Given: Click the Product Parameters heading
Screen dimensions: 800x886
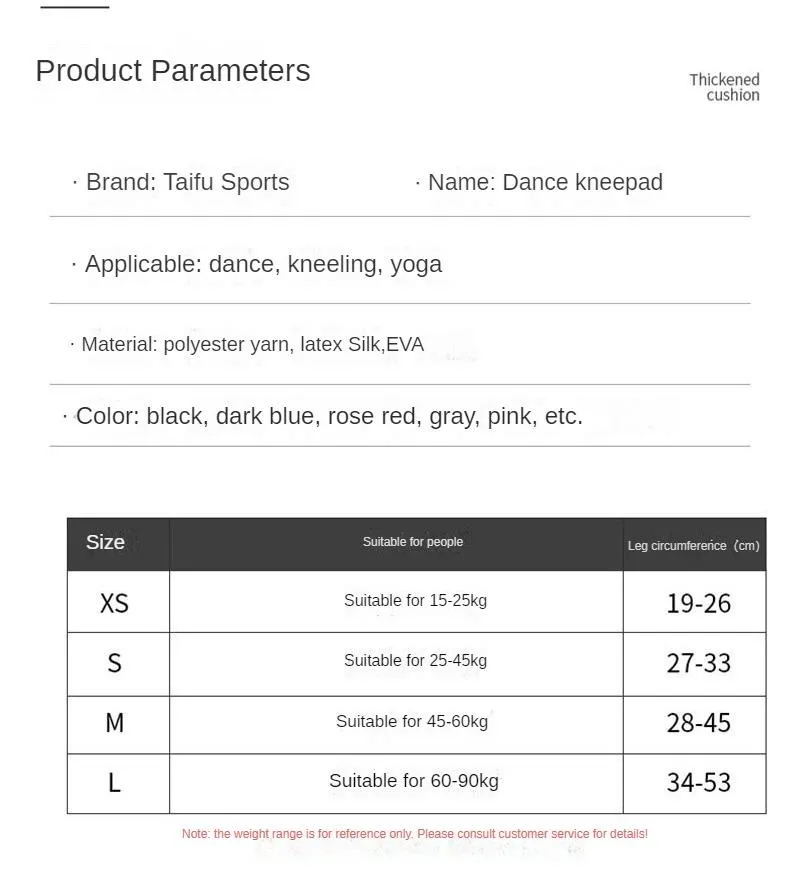Looking at the screenshot, I should pyautogui.click(x=173, y=71).
